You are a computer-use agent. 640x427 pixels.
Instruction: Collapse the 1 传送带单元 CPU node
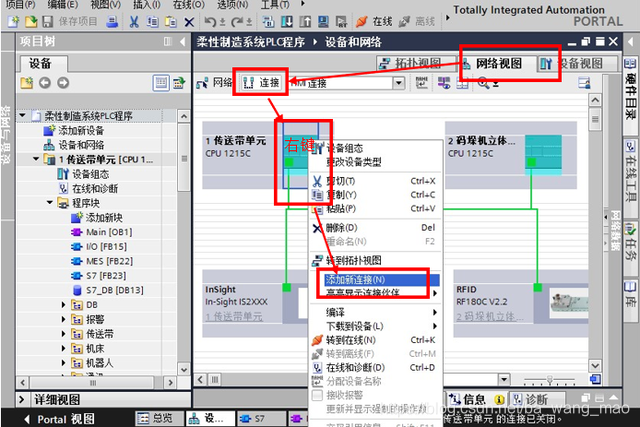[36, 159]
